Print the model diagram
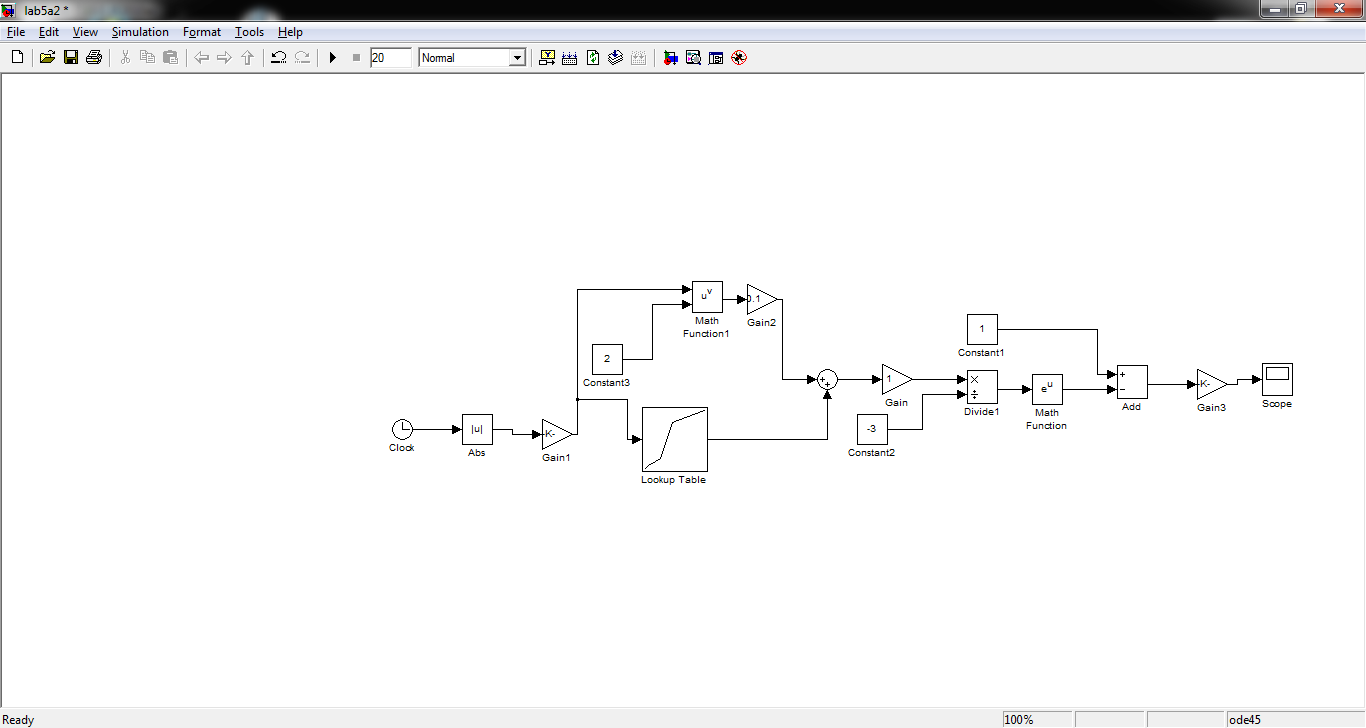 94,58
